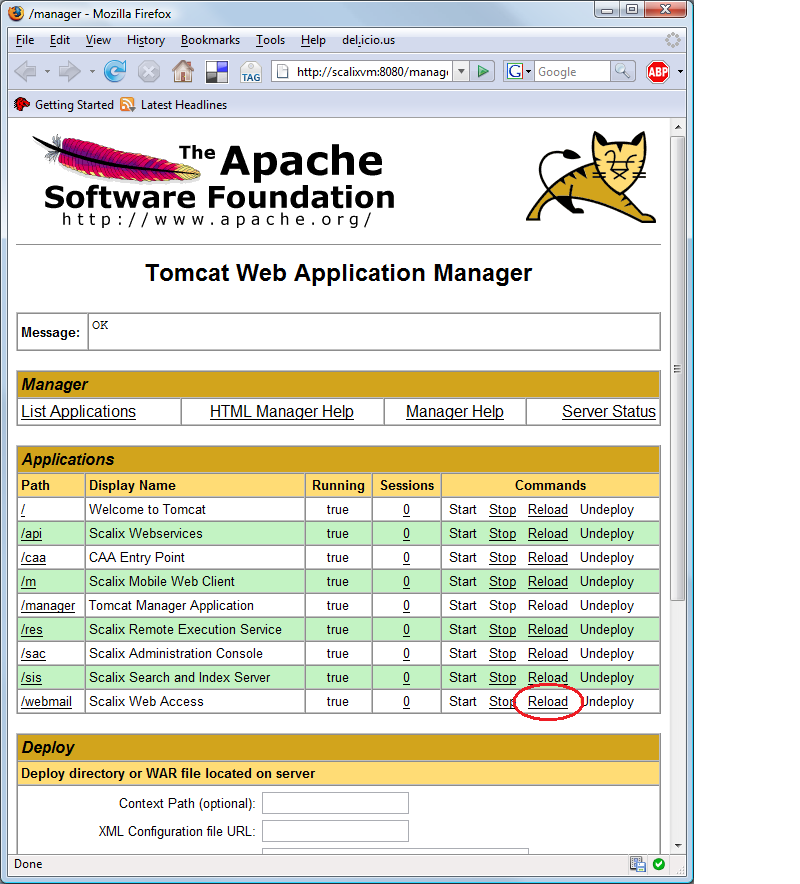Expand the Adblock Plus dropdown arrow
The height and width of the screenshot is (884, 800).
click(681, 72)
